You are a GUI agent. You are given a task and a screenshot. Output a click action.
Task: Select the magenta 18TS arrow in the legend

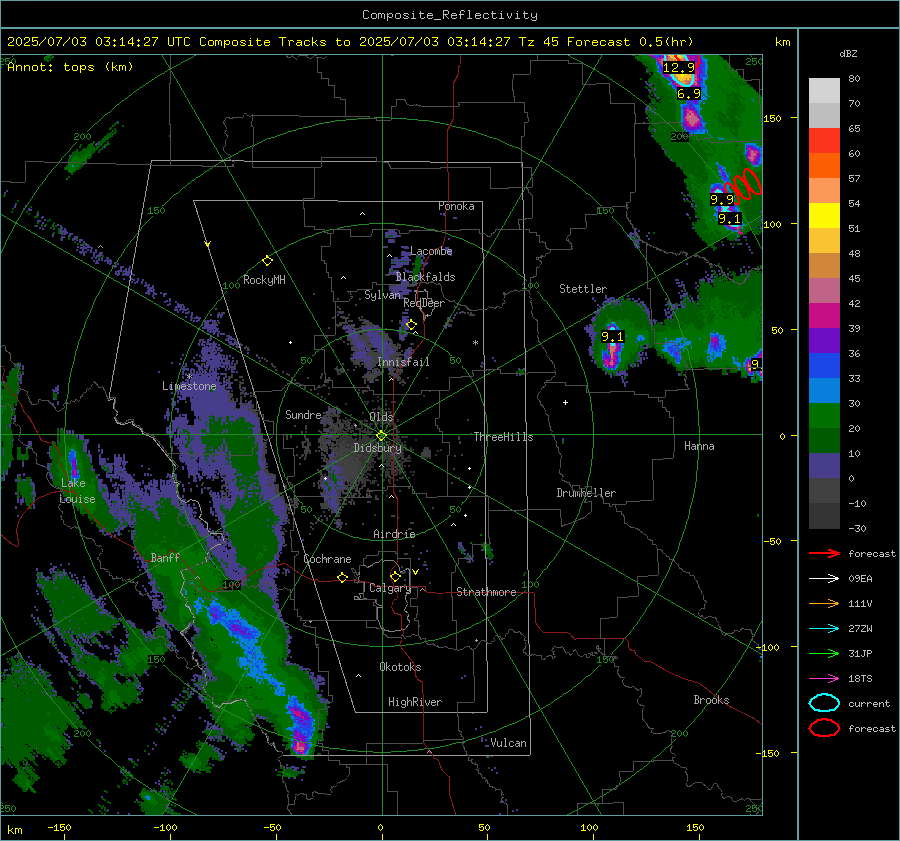pyautogui.click(x=824, y=679)
